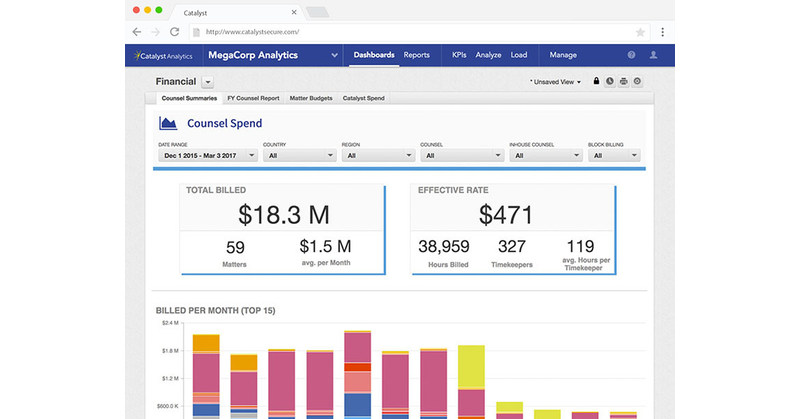Click the large yellow bar segment
800x419 pixels.
pyautogui.click(x=471, y=367)
